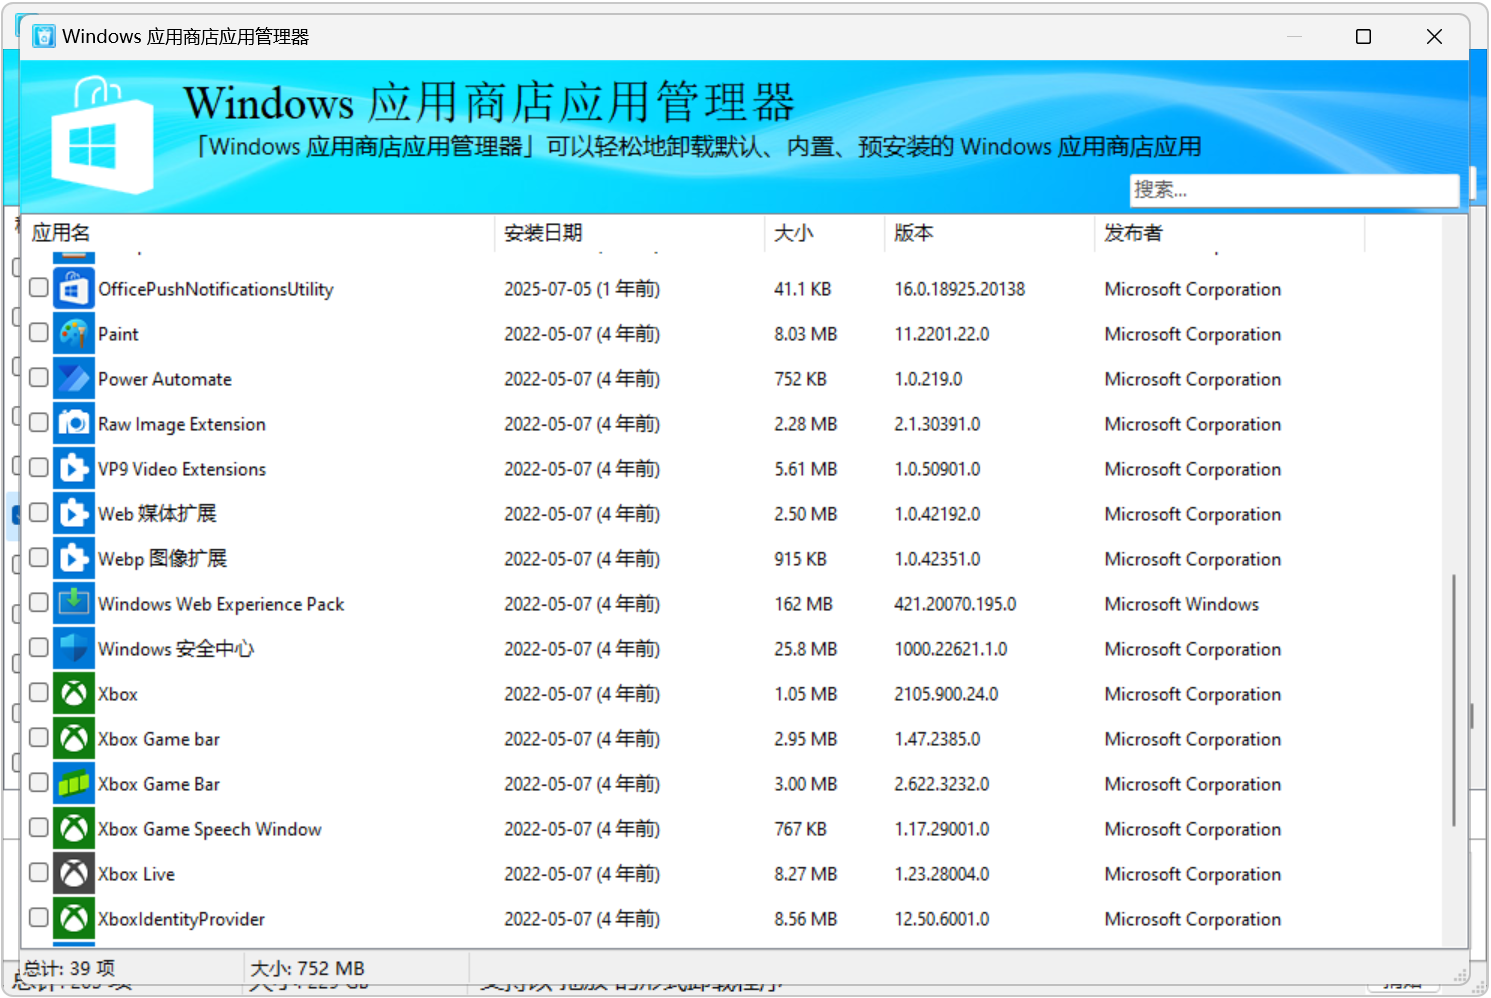Click the Webp 图像扩展 app icon
The image size is (1491, 998).
pos(74,559)
